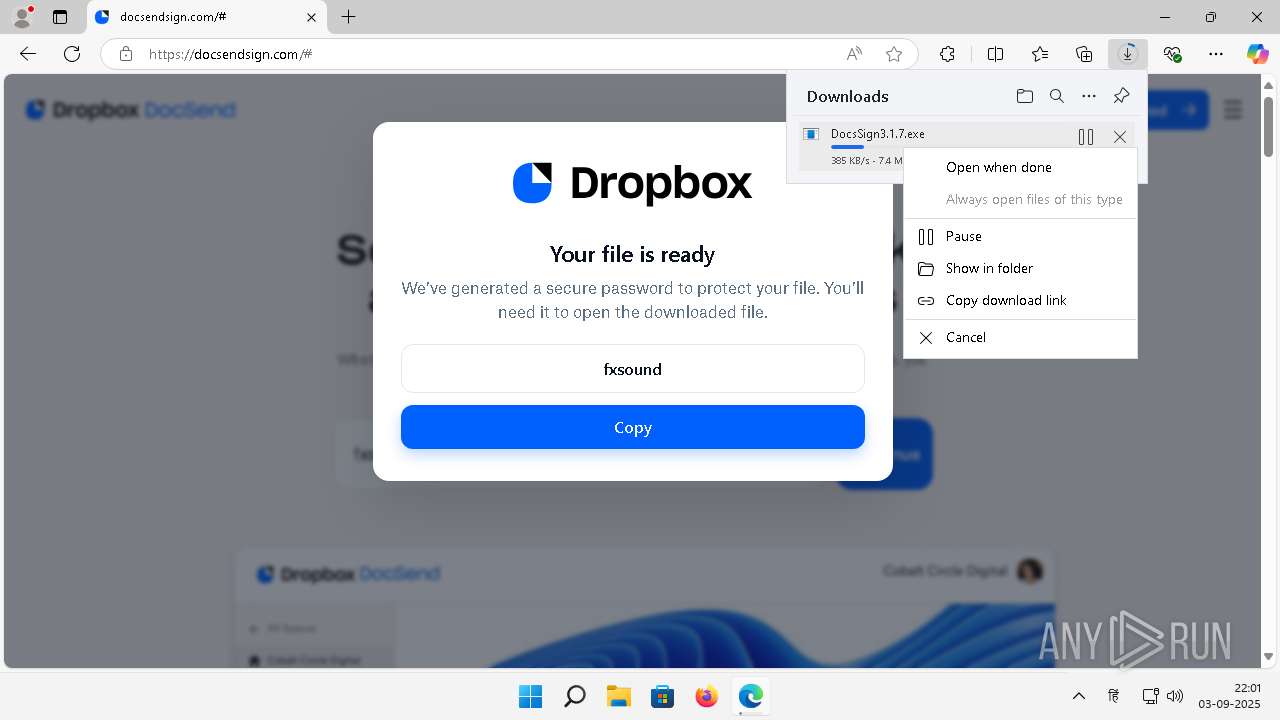Open Edge Settings and more menu
The height and width of the screenshot is (720, 1280).
(1216, 54)
